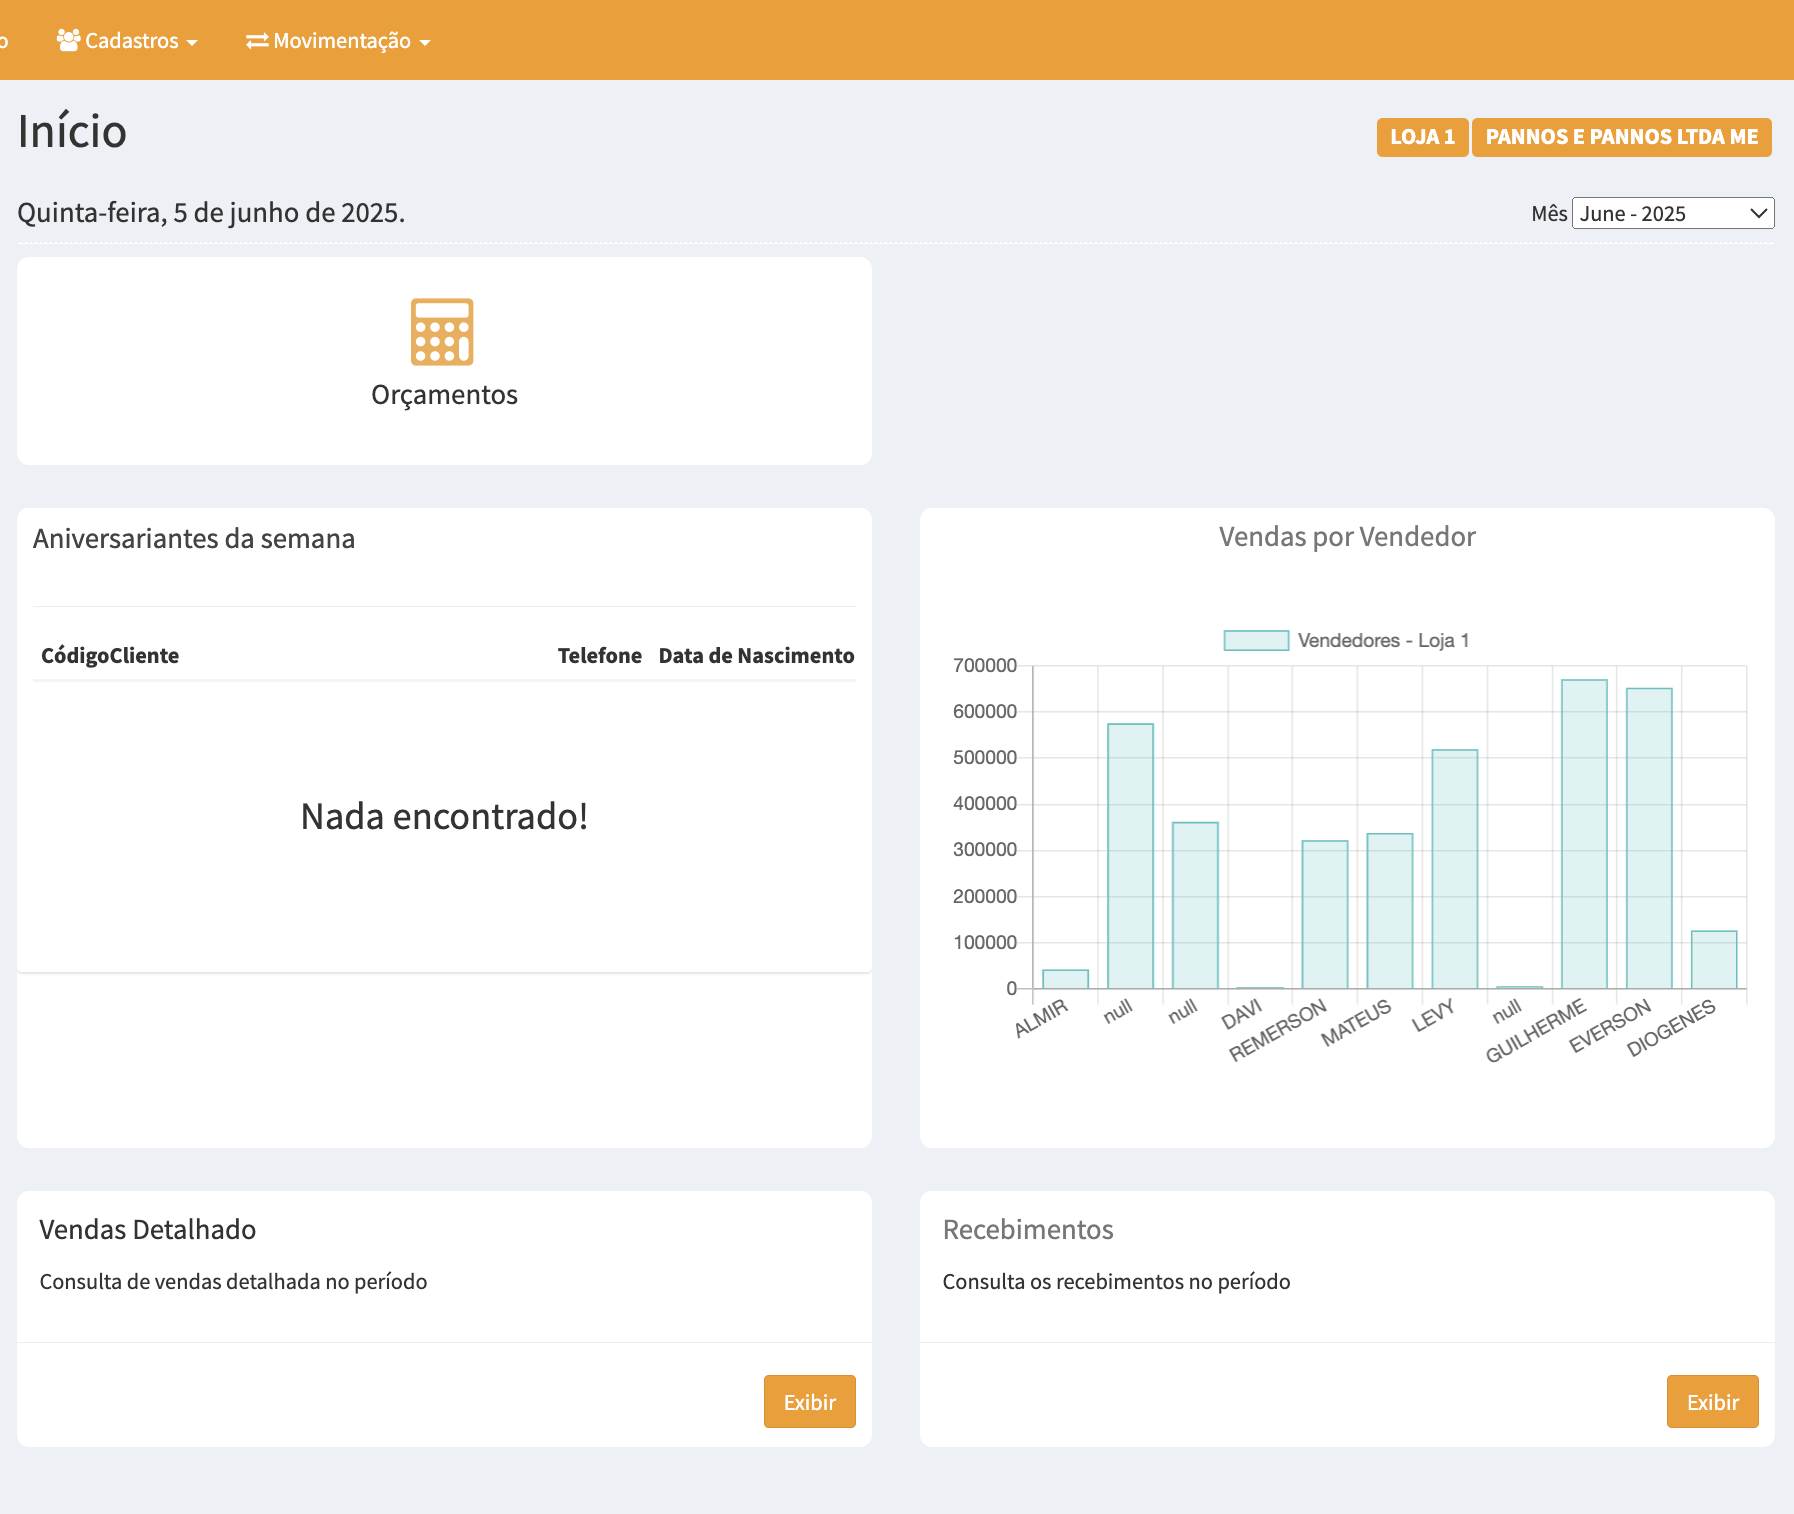Click the Cadastros users icon

(68, 40)
